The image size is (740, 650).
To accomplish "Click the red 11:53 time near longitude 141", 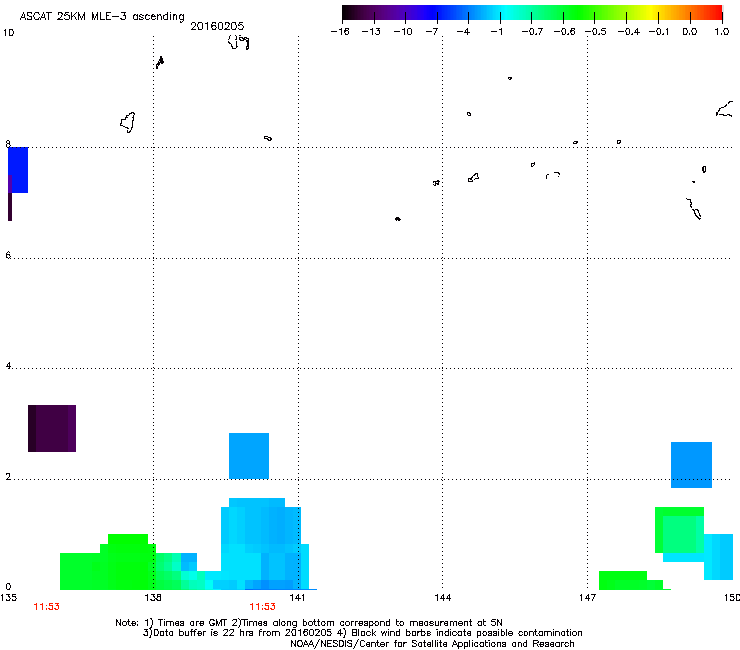I will point(262,607).
